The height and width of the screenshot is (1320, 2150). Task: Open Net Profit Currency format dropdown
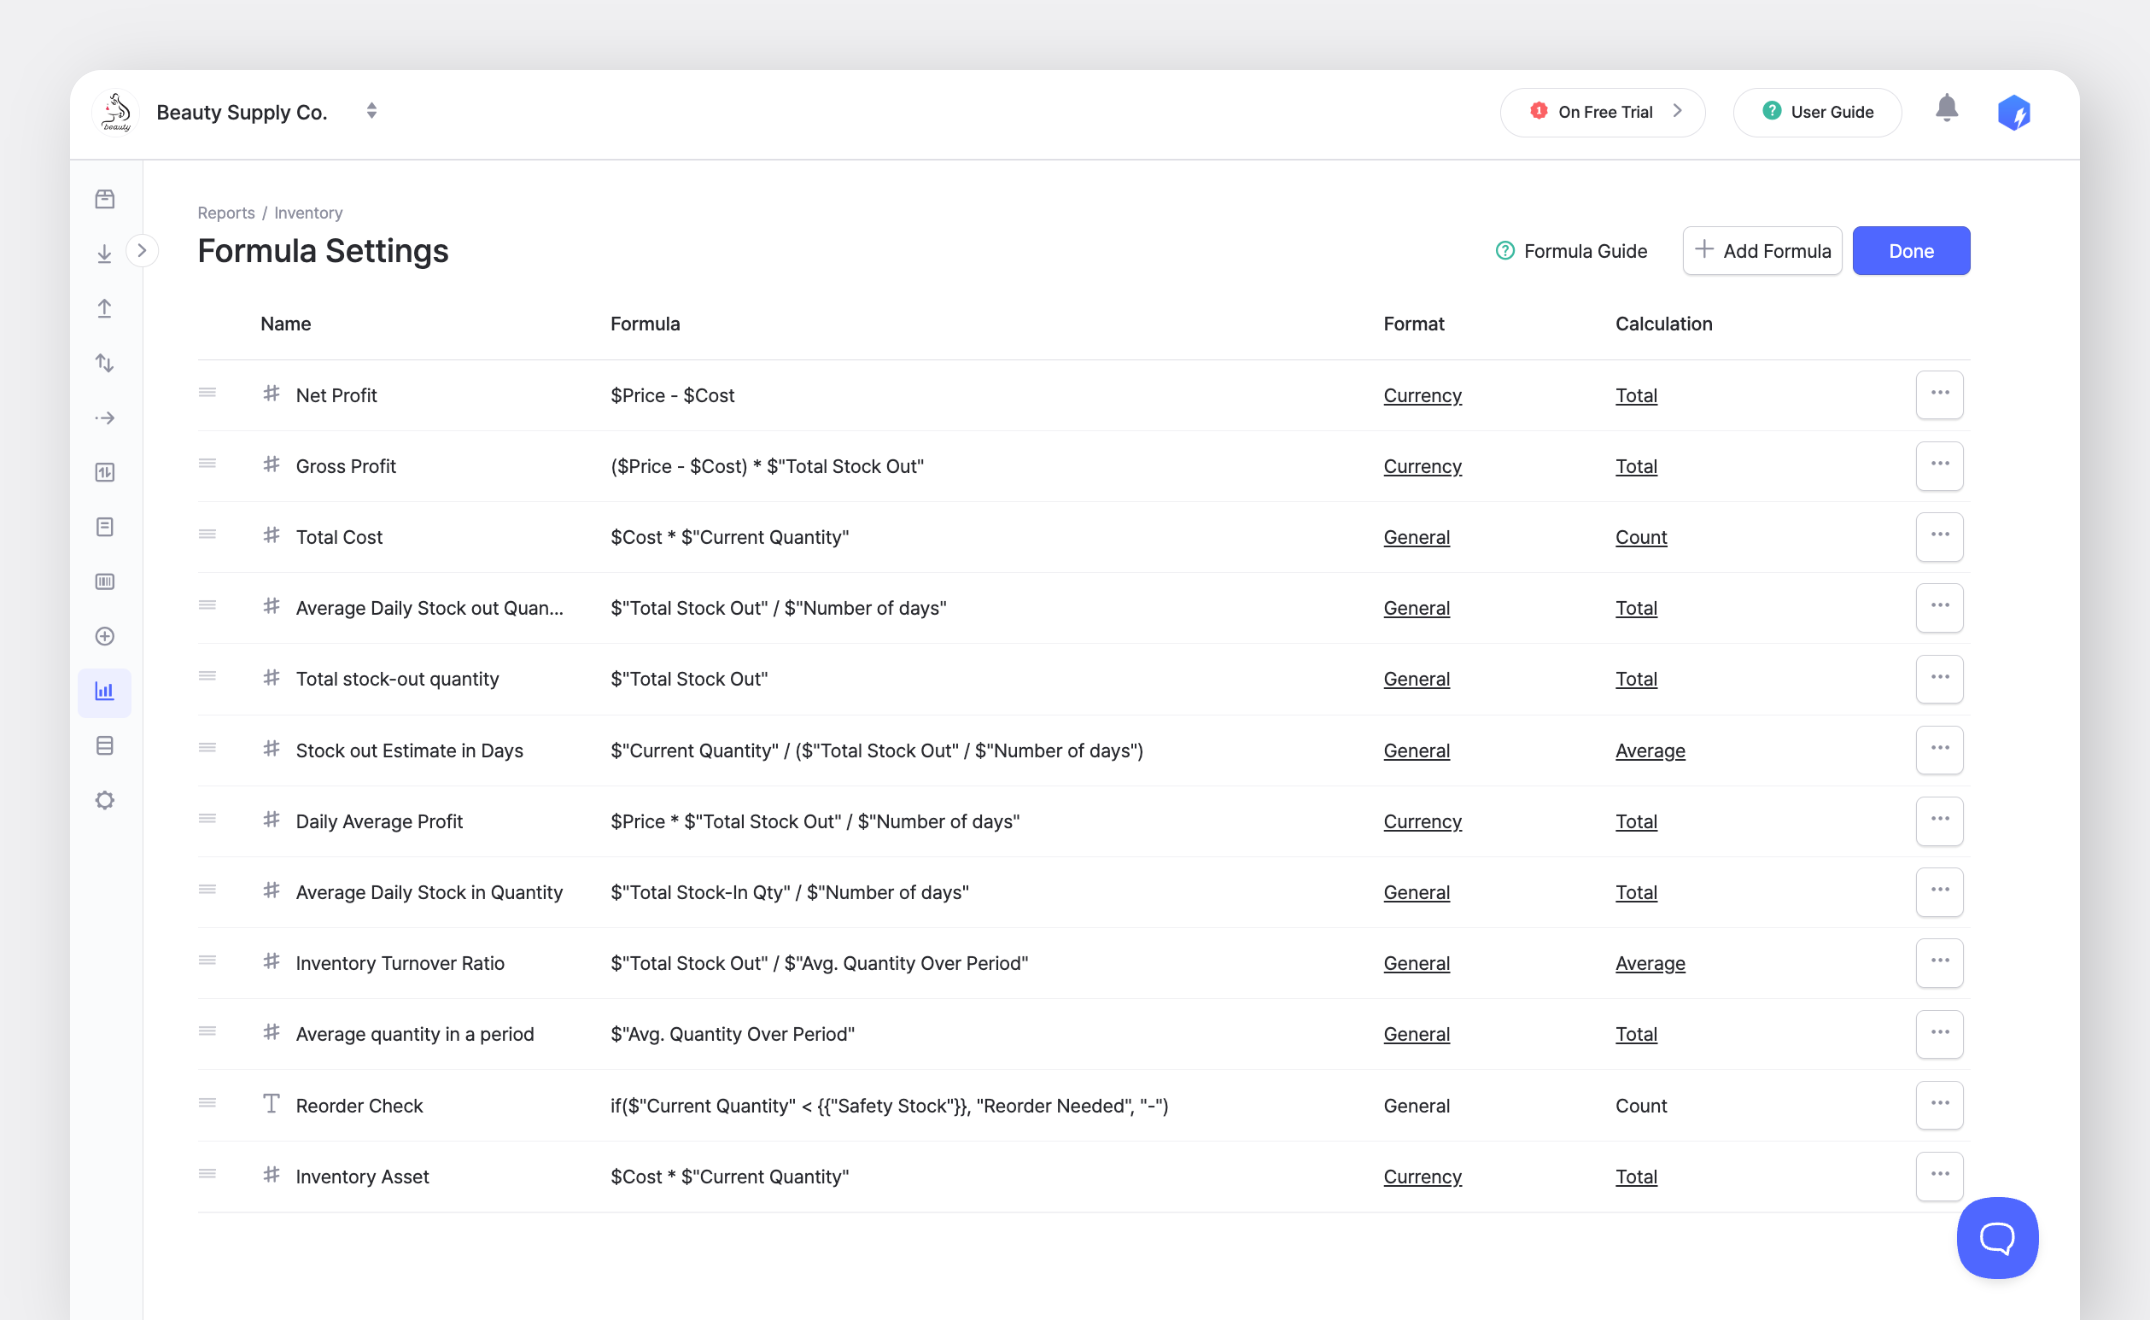(1422, 395)
